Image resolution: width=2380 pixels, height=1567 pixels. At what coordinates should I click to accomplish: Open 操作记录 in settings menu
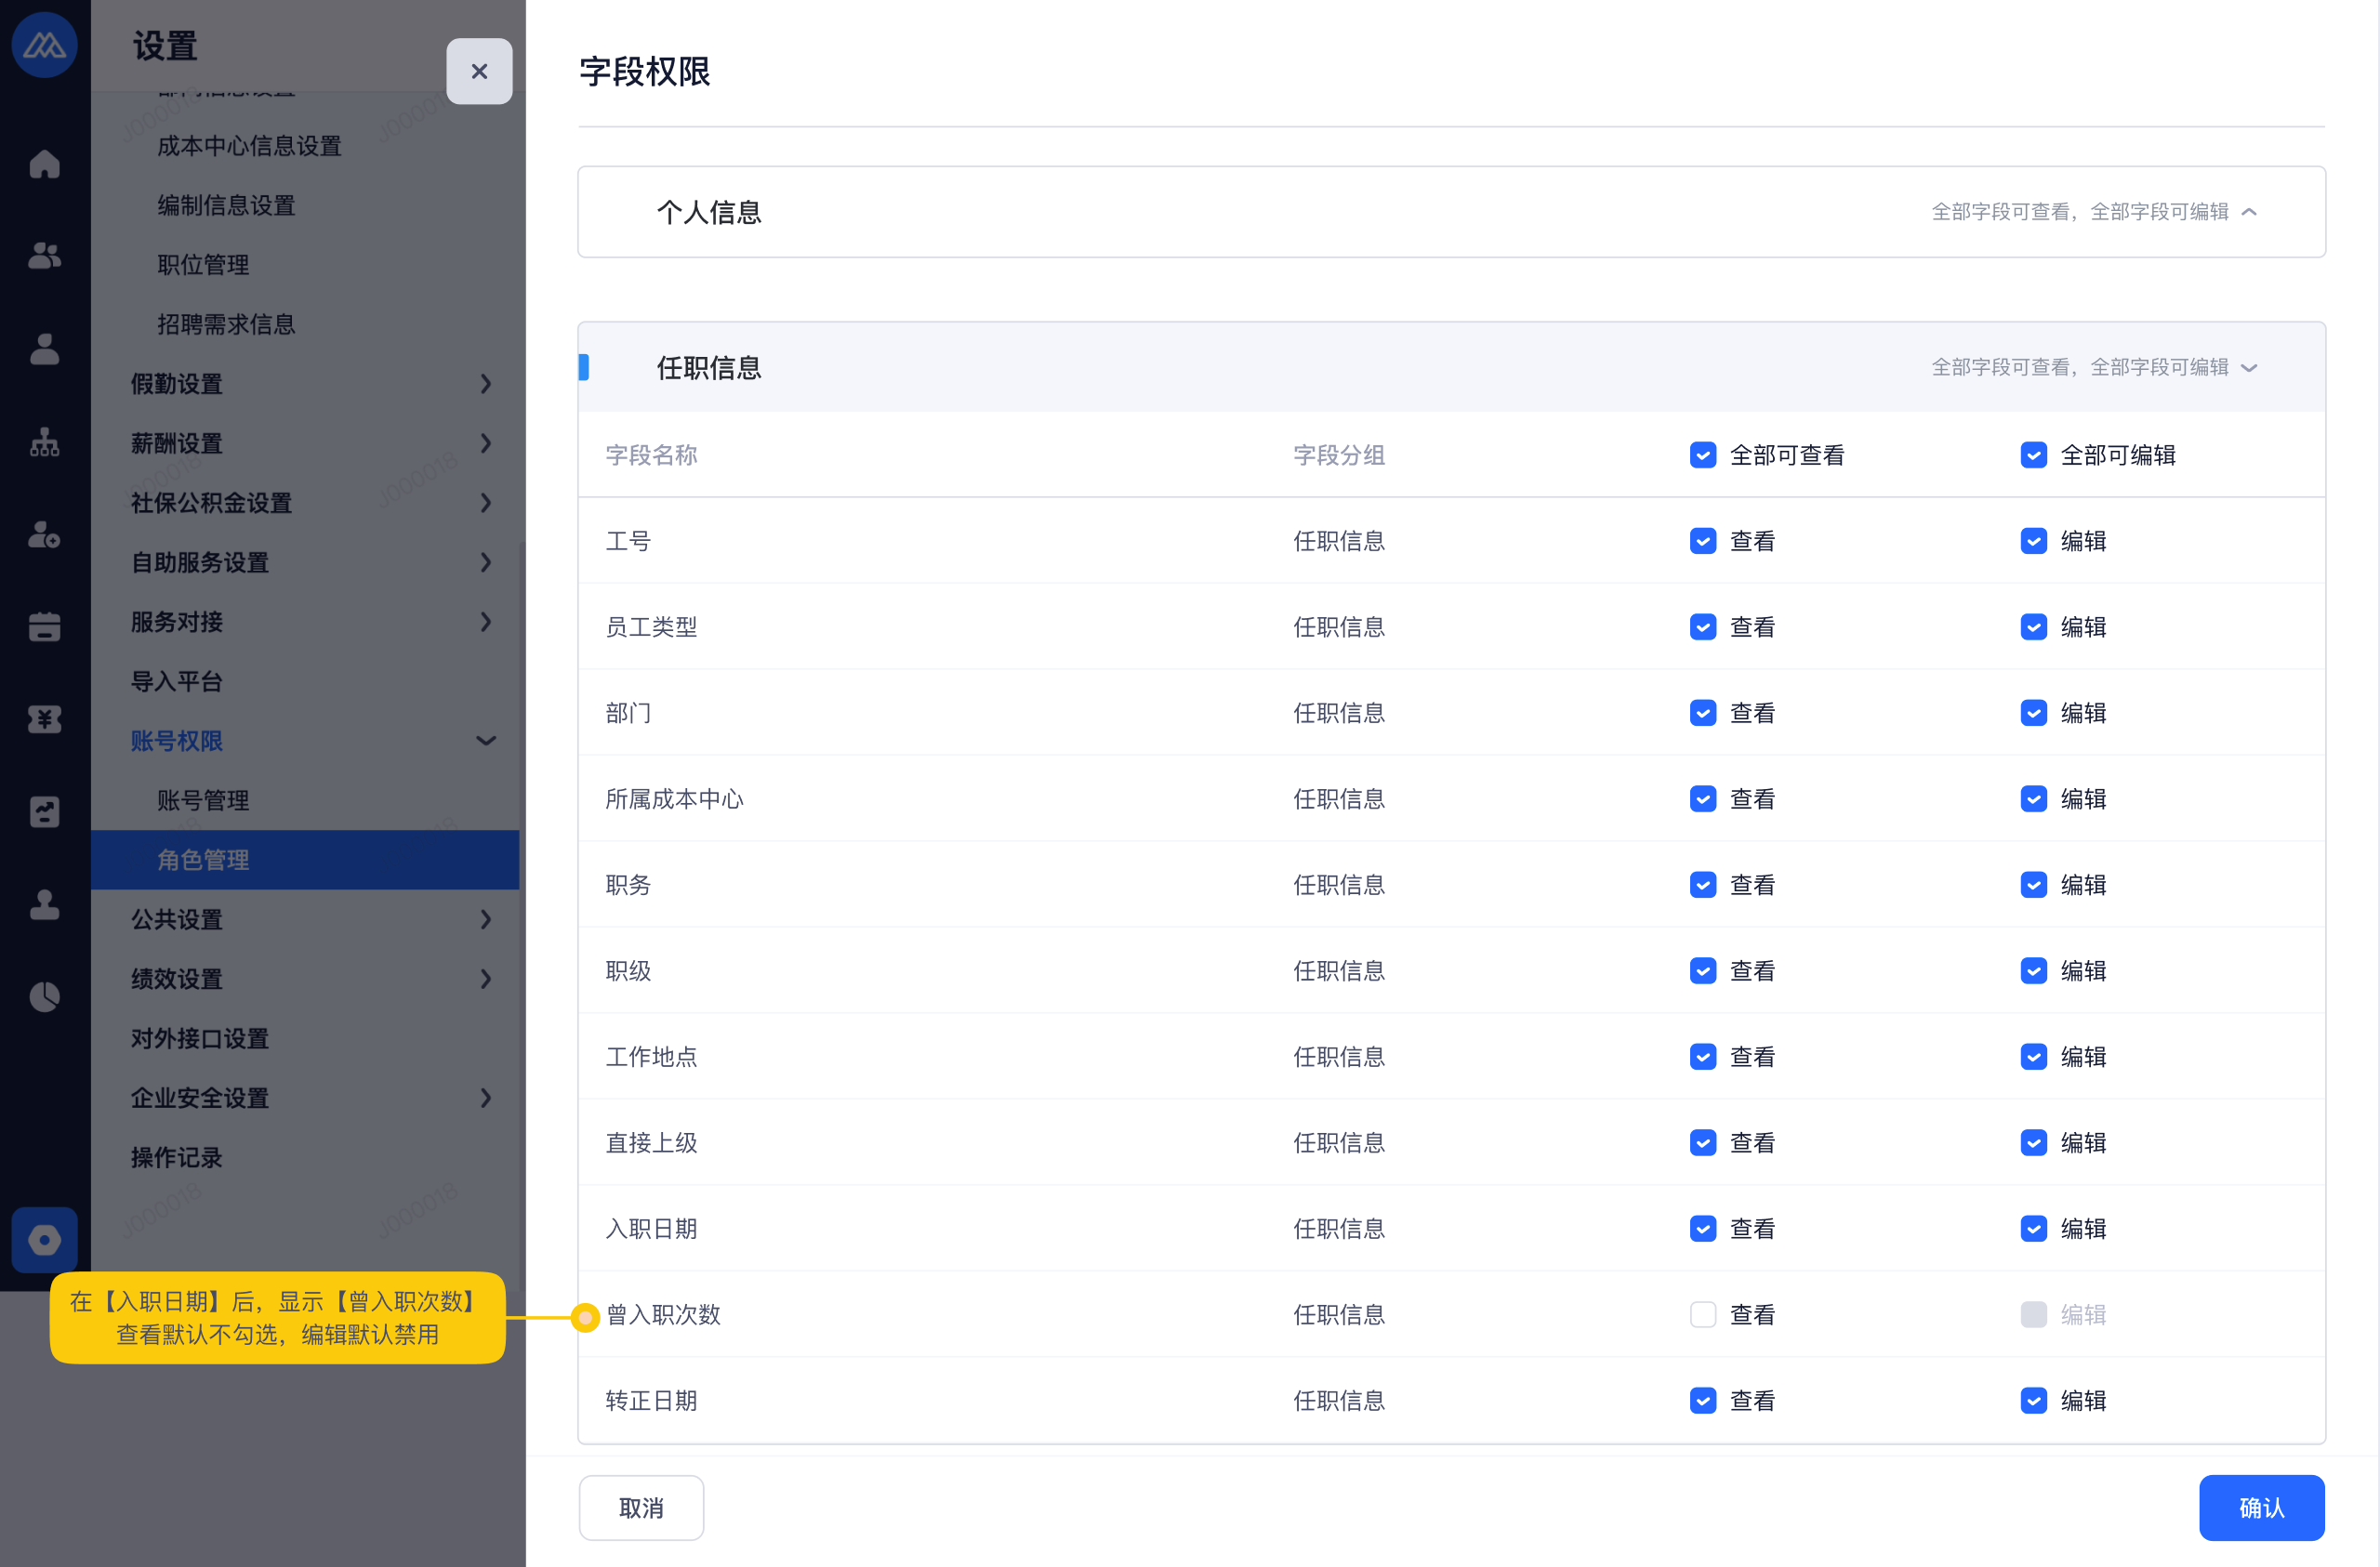click(176, 1157)
